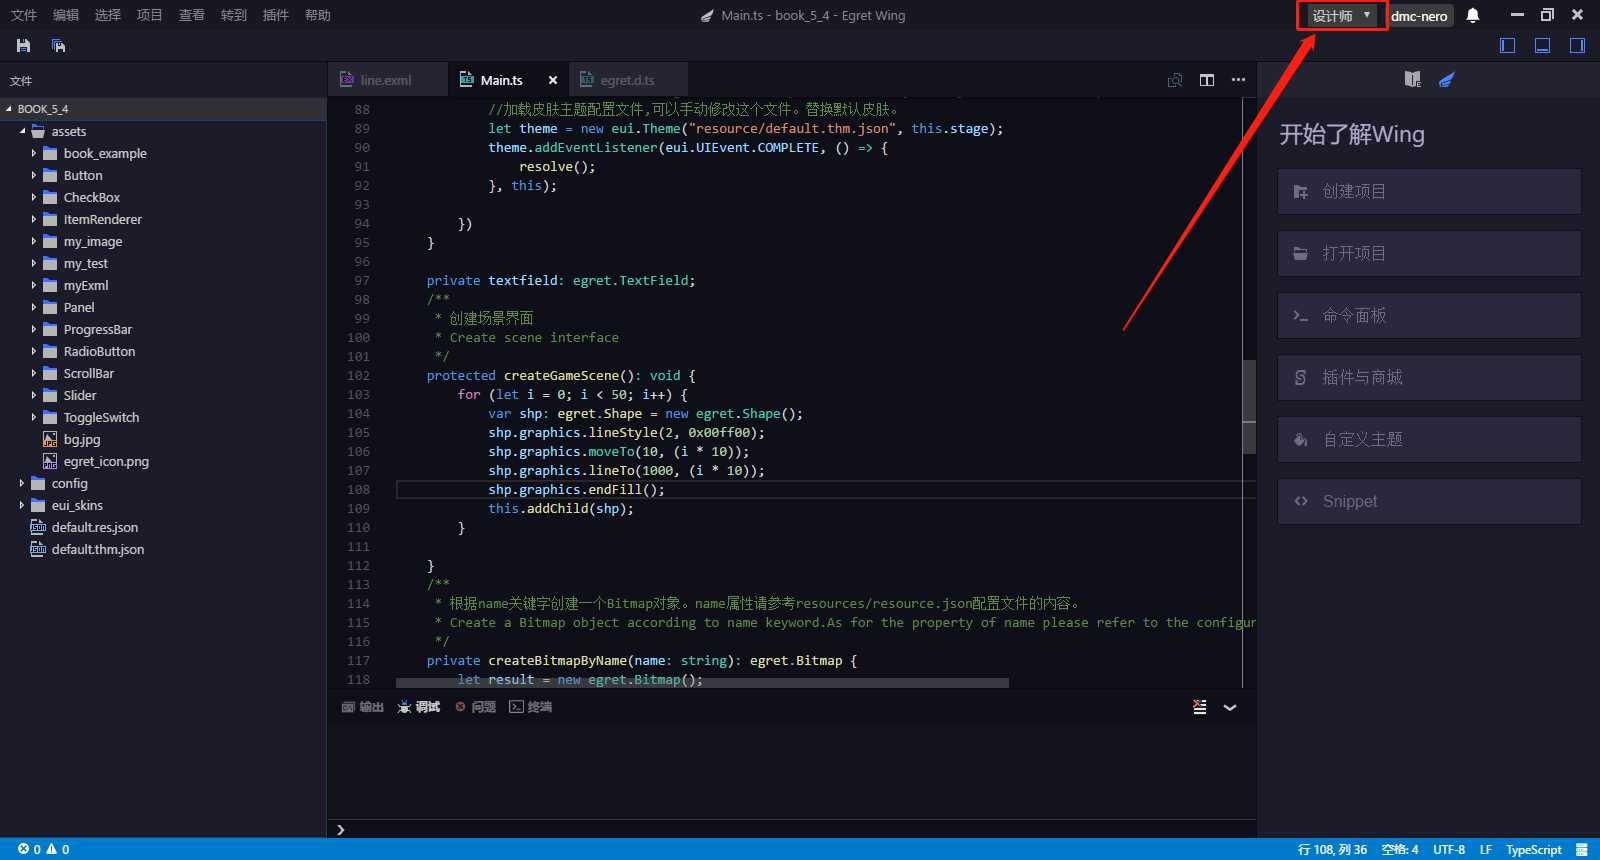Switch to 终端 panel tab
The image size is (1600, 860).
[x=531, y=707]
